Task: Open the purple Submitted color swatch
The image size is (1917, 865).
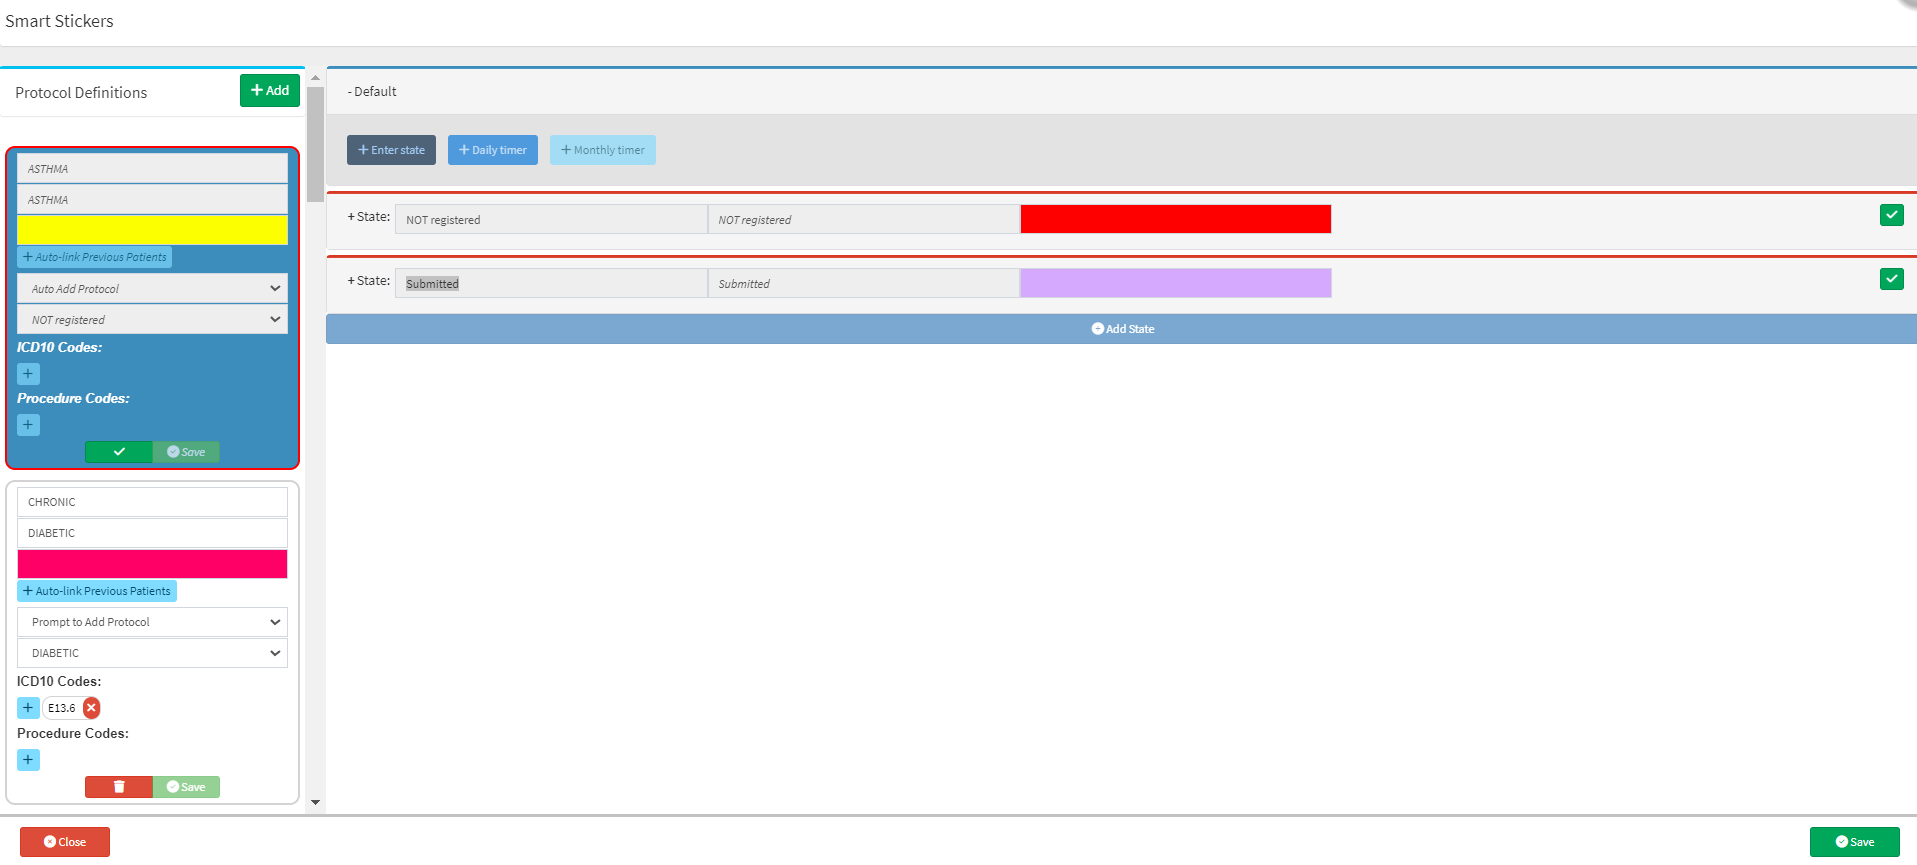Action: pos(1176,283)
